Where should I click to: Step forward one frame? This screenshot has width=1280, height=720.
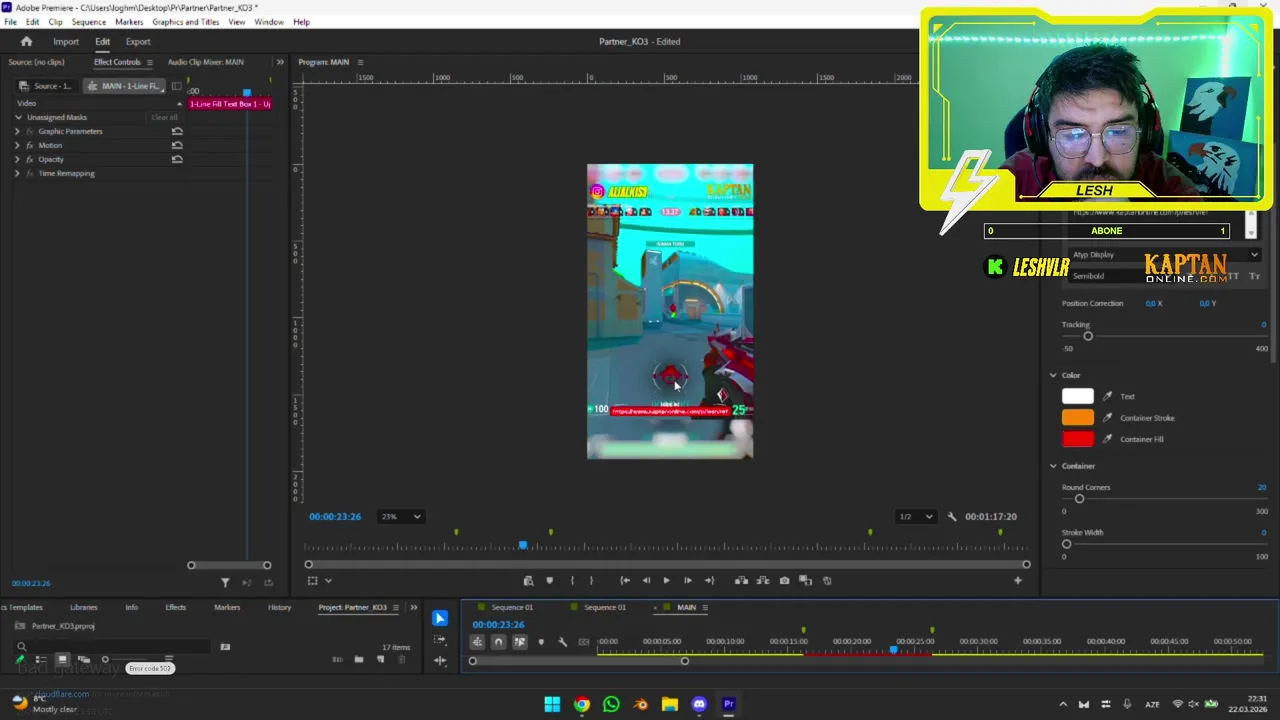(x=688, y=580)
